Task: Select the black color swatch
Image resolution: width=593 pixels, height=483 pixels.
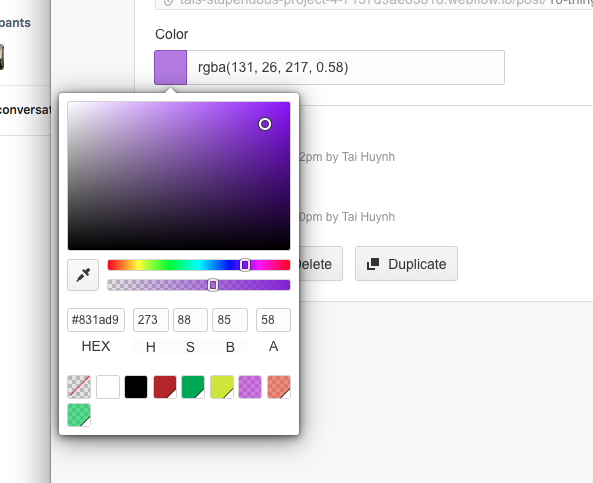Action: click(x=136, y=387)
